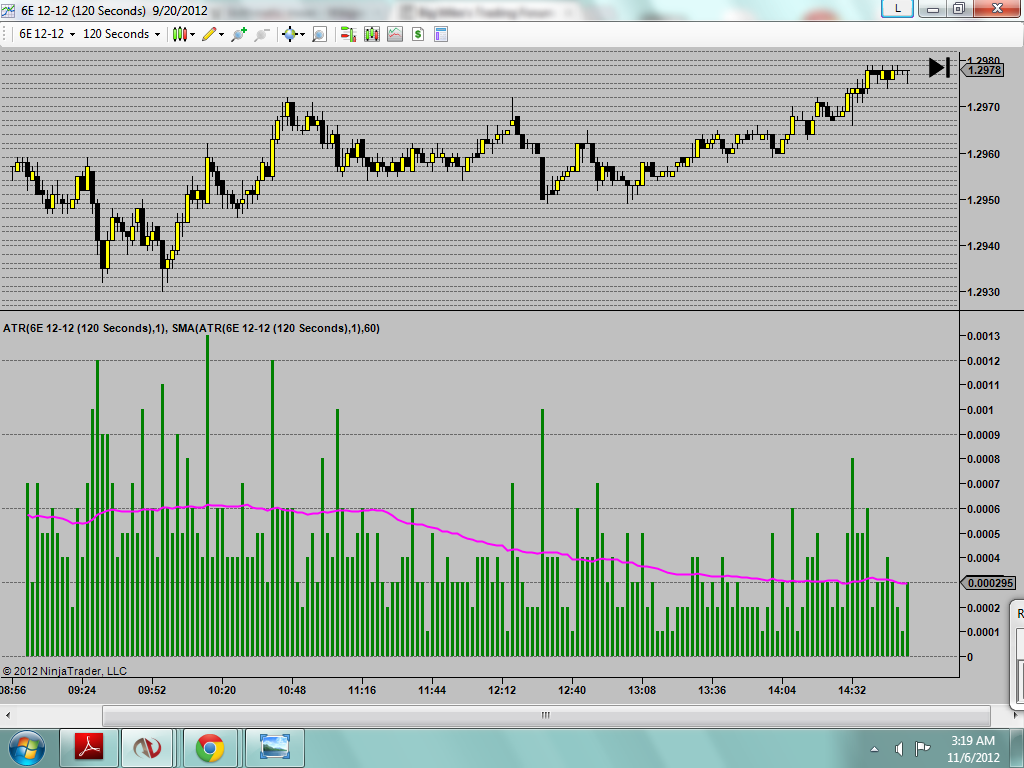Click the zoom out magnifier icon
The image size is (1024, 768).
point(262,34)
